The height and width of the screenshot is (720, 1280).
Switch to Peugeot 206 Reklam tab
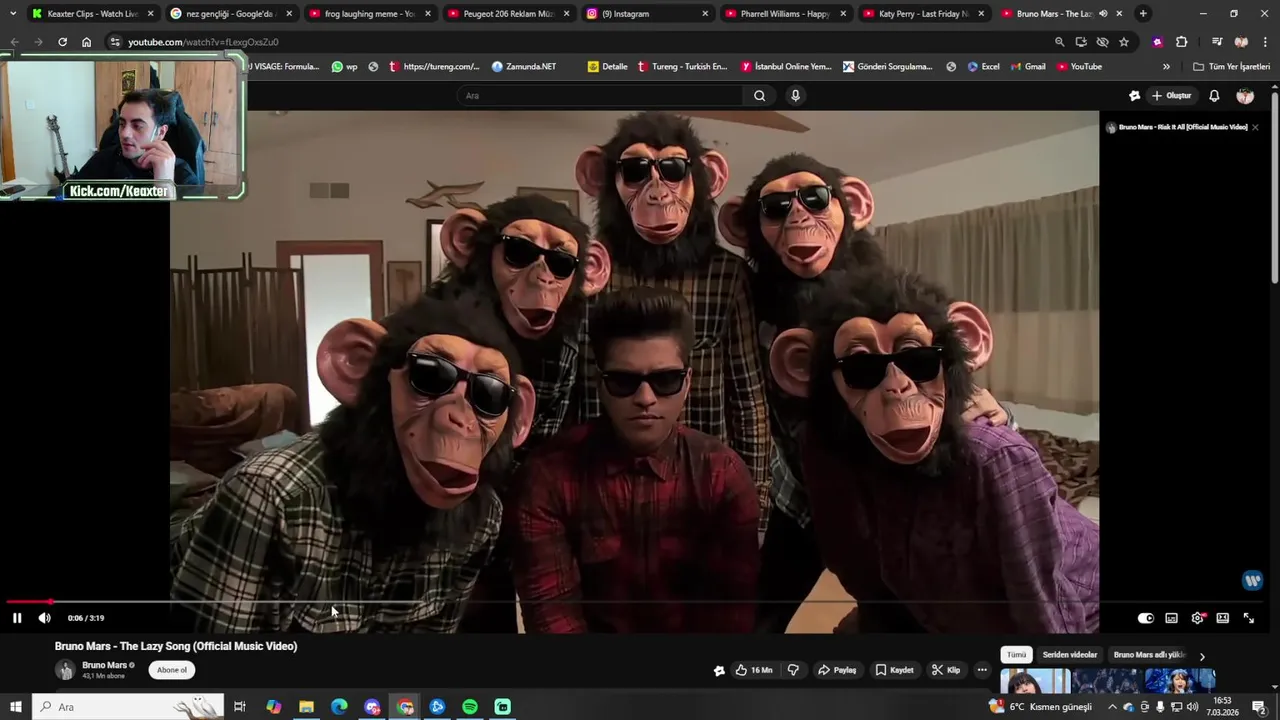click(508, 14)
